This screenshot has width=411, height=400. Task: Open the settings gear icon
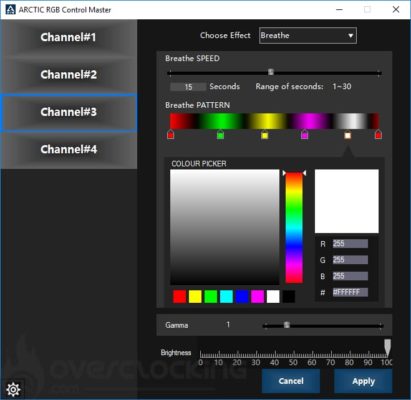tap(13, 389)
